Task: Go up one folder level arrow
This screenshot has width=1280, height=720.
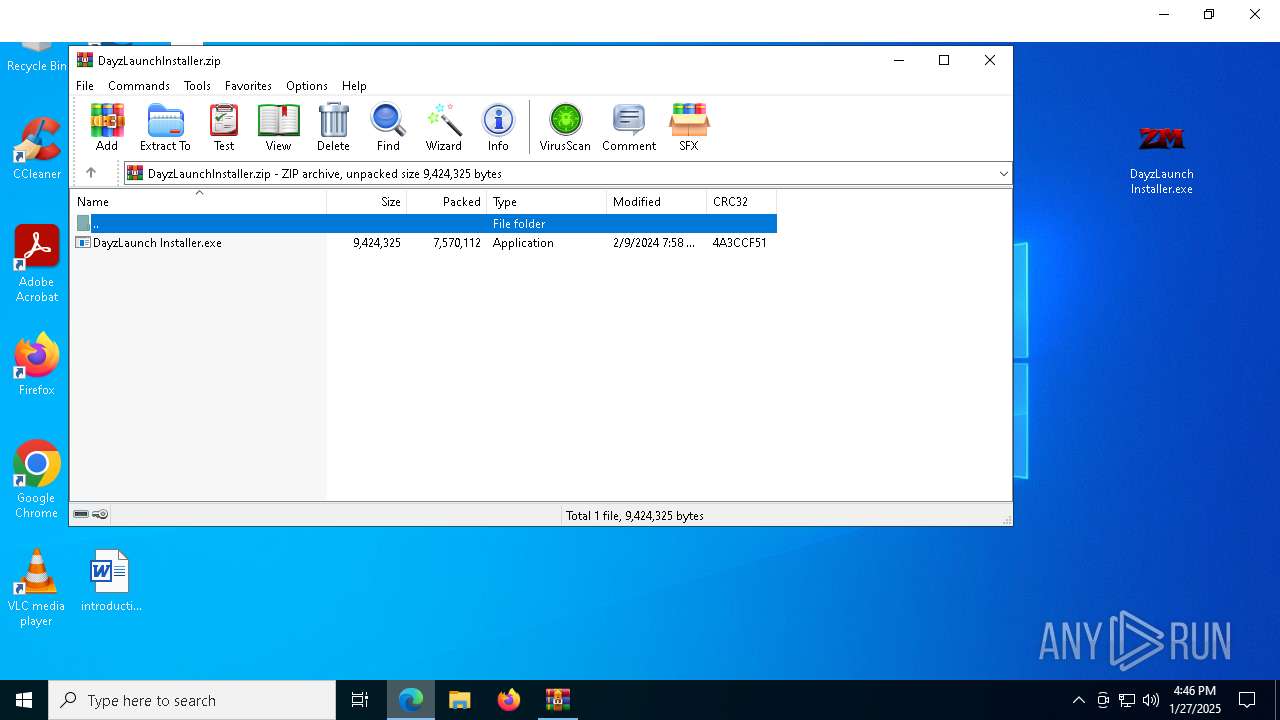Action: click(91, 173)
